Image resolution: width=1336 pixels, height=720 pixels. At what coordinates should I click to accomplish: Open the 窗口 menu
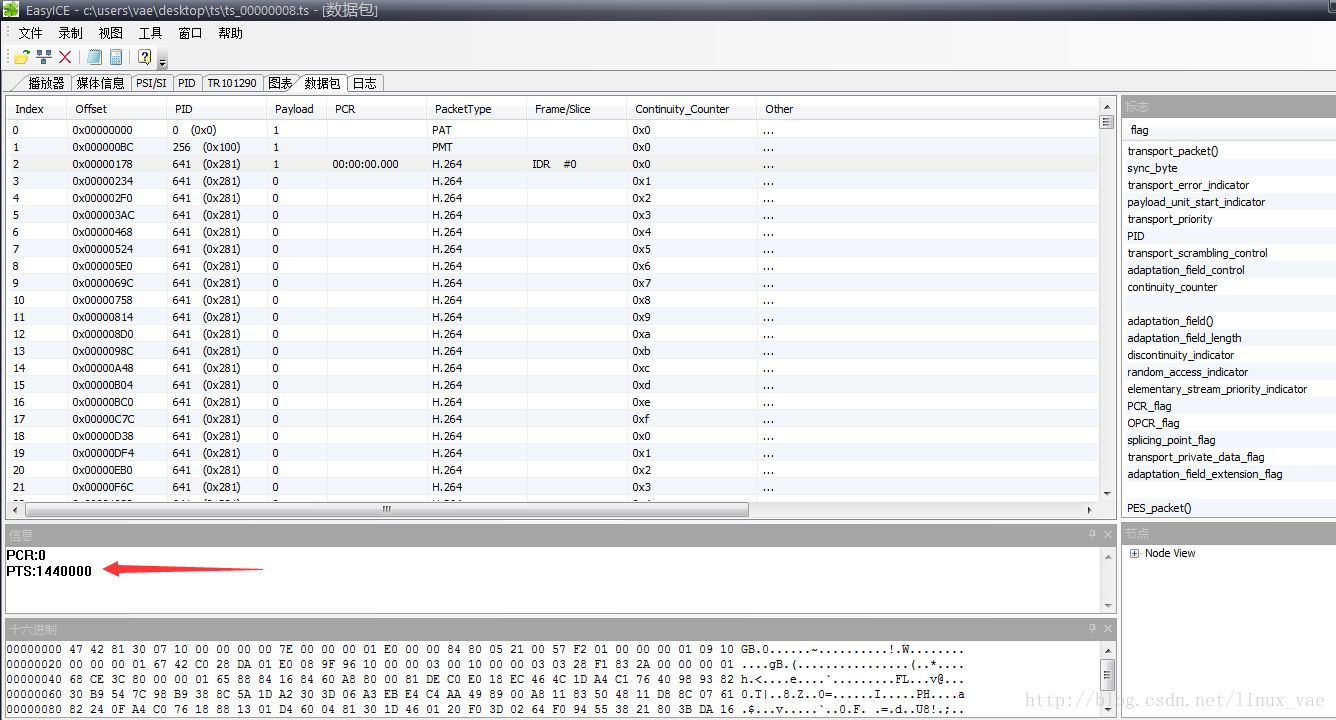[190, 33]
